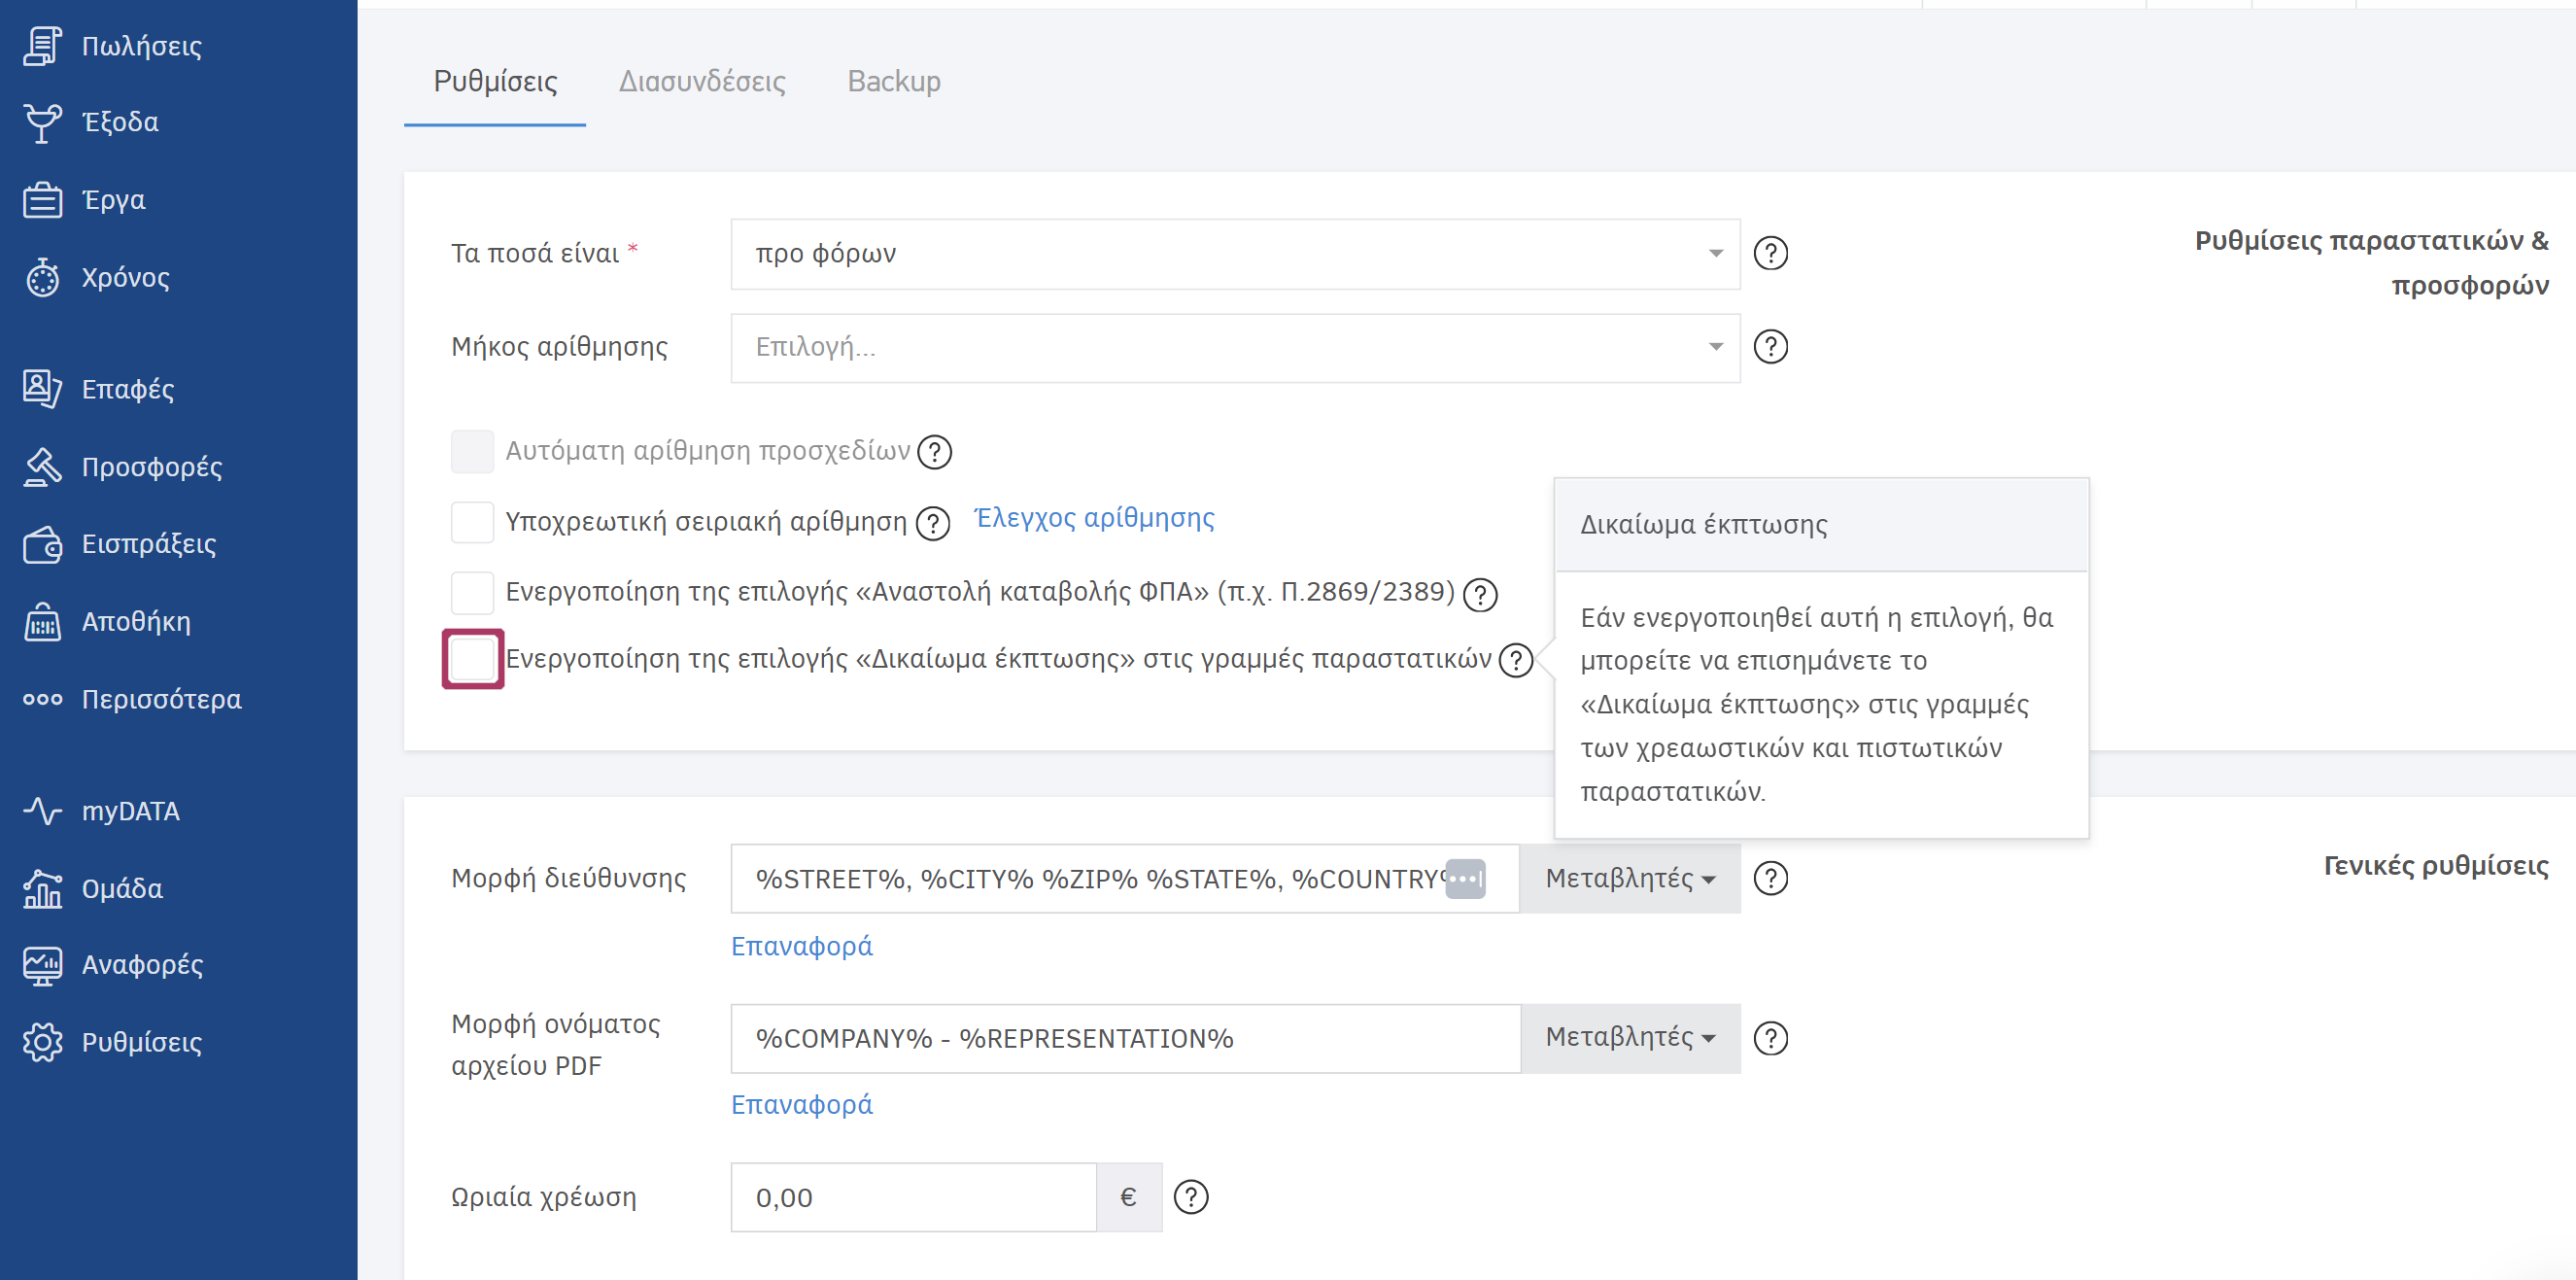Click the Οριακή χρέωση amount field
2576x1280 pixels.
[x=914, y=1198]
